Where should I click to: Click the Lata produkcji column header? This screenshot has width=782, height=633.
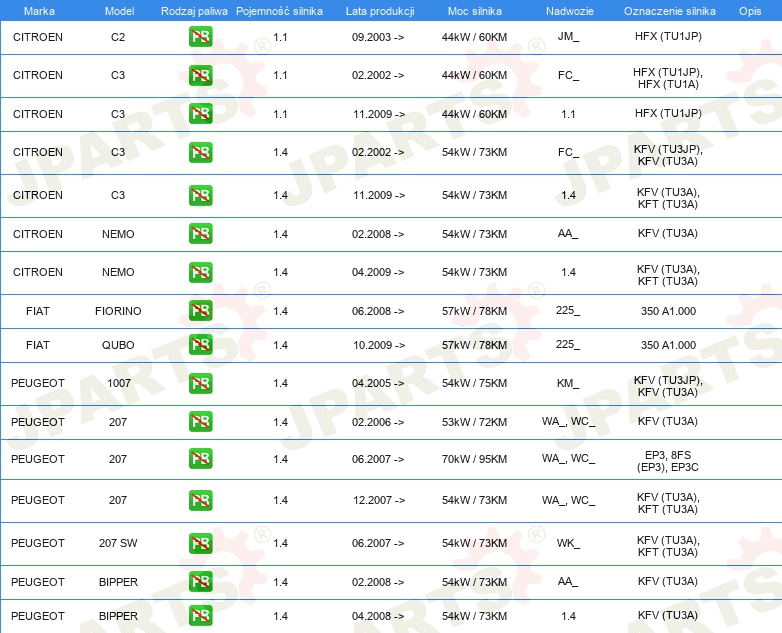380,11
